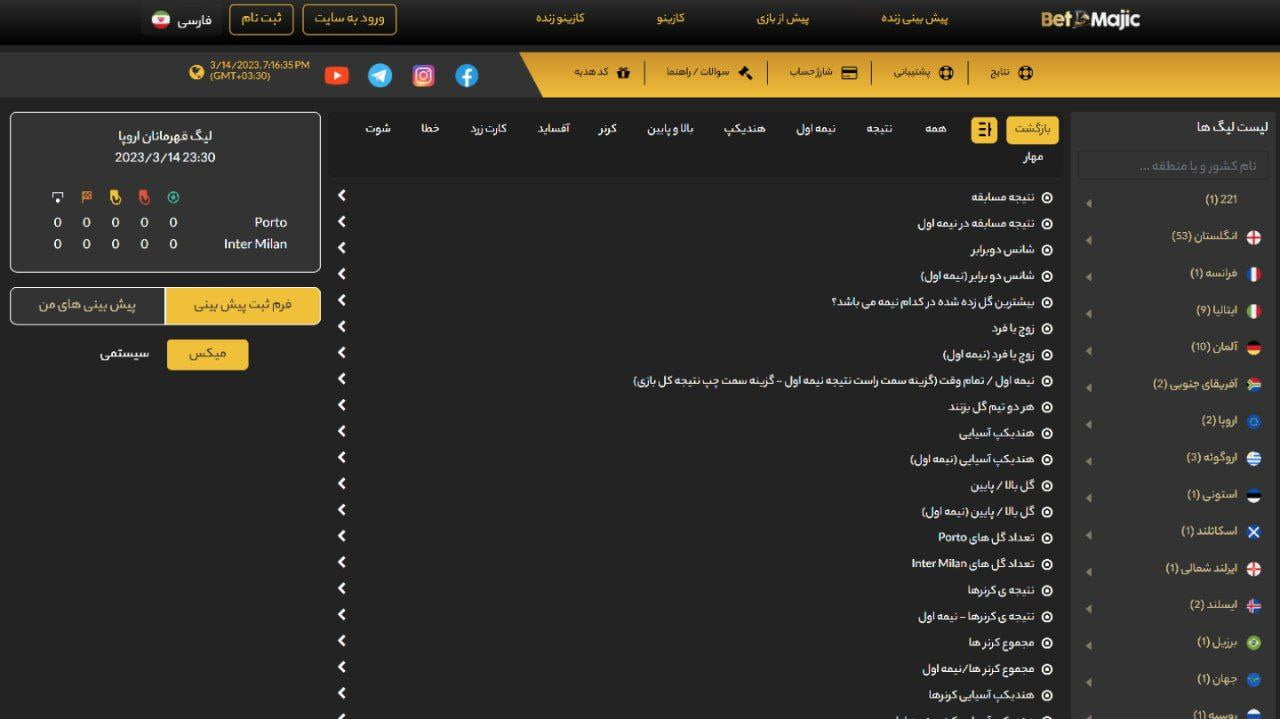This screenshot has height=719, width=1280.
Task: Switch to the پیش بینی های من tab
Action: pyautogui.click(x=85, y=305)
